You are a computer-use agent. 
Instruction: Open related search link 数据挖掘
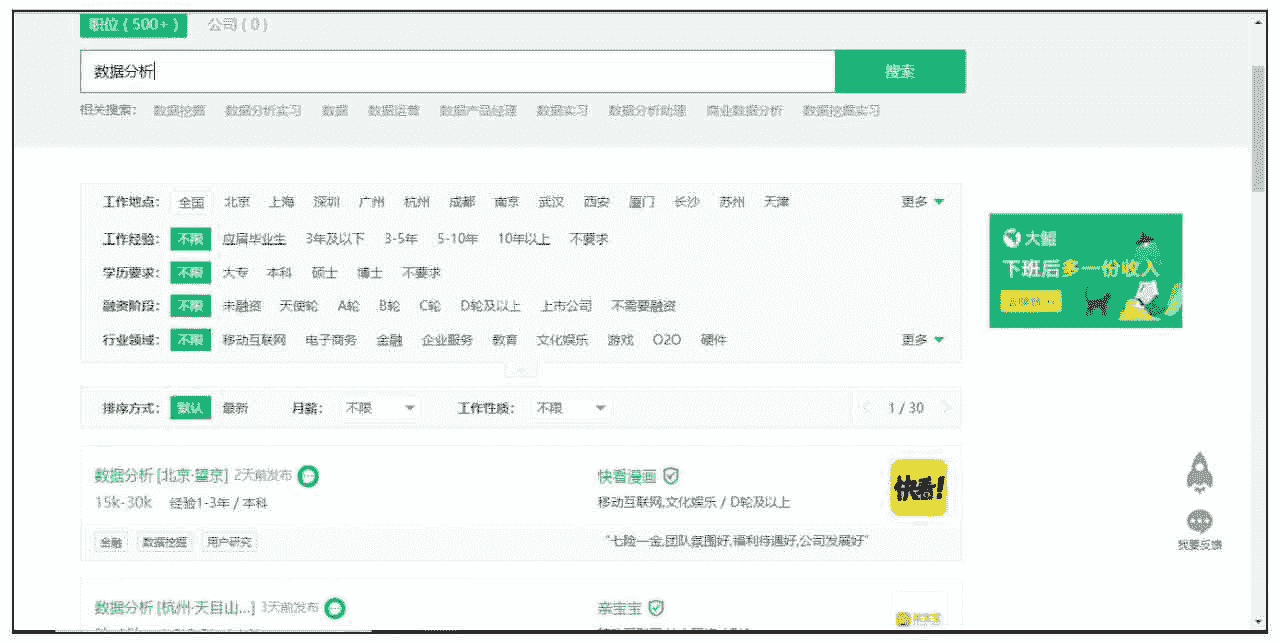pos(179,111)
